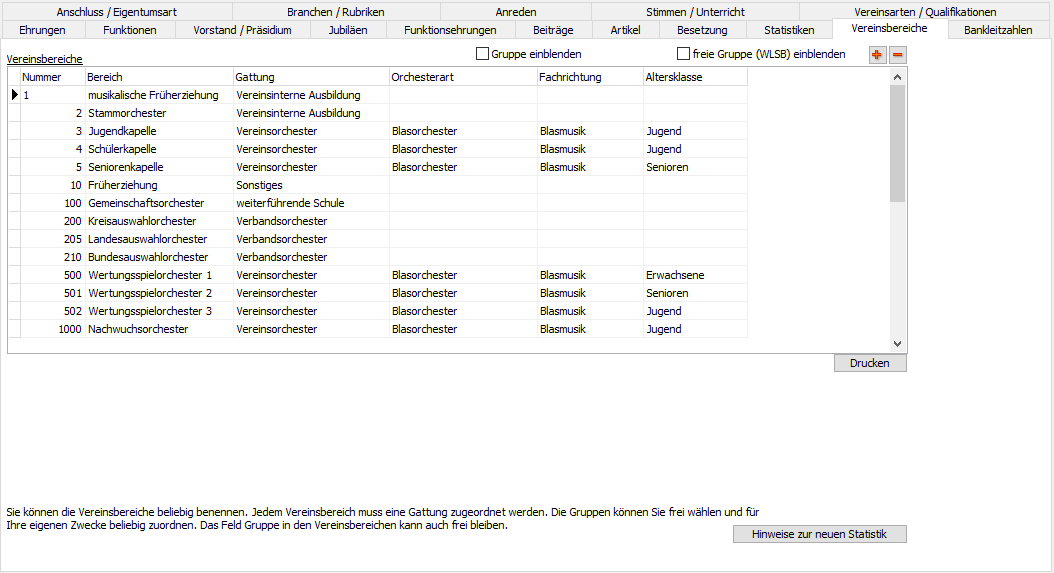
Task: Enable 'Gruppe einblenden' checkbox
Action: 483,54
